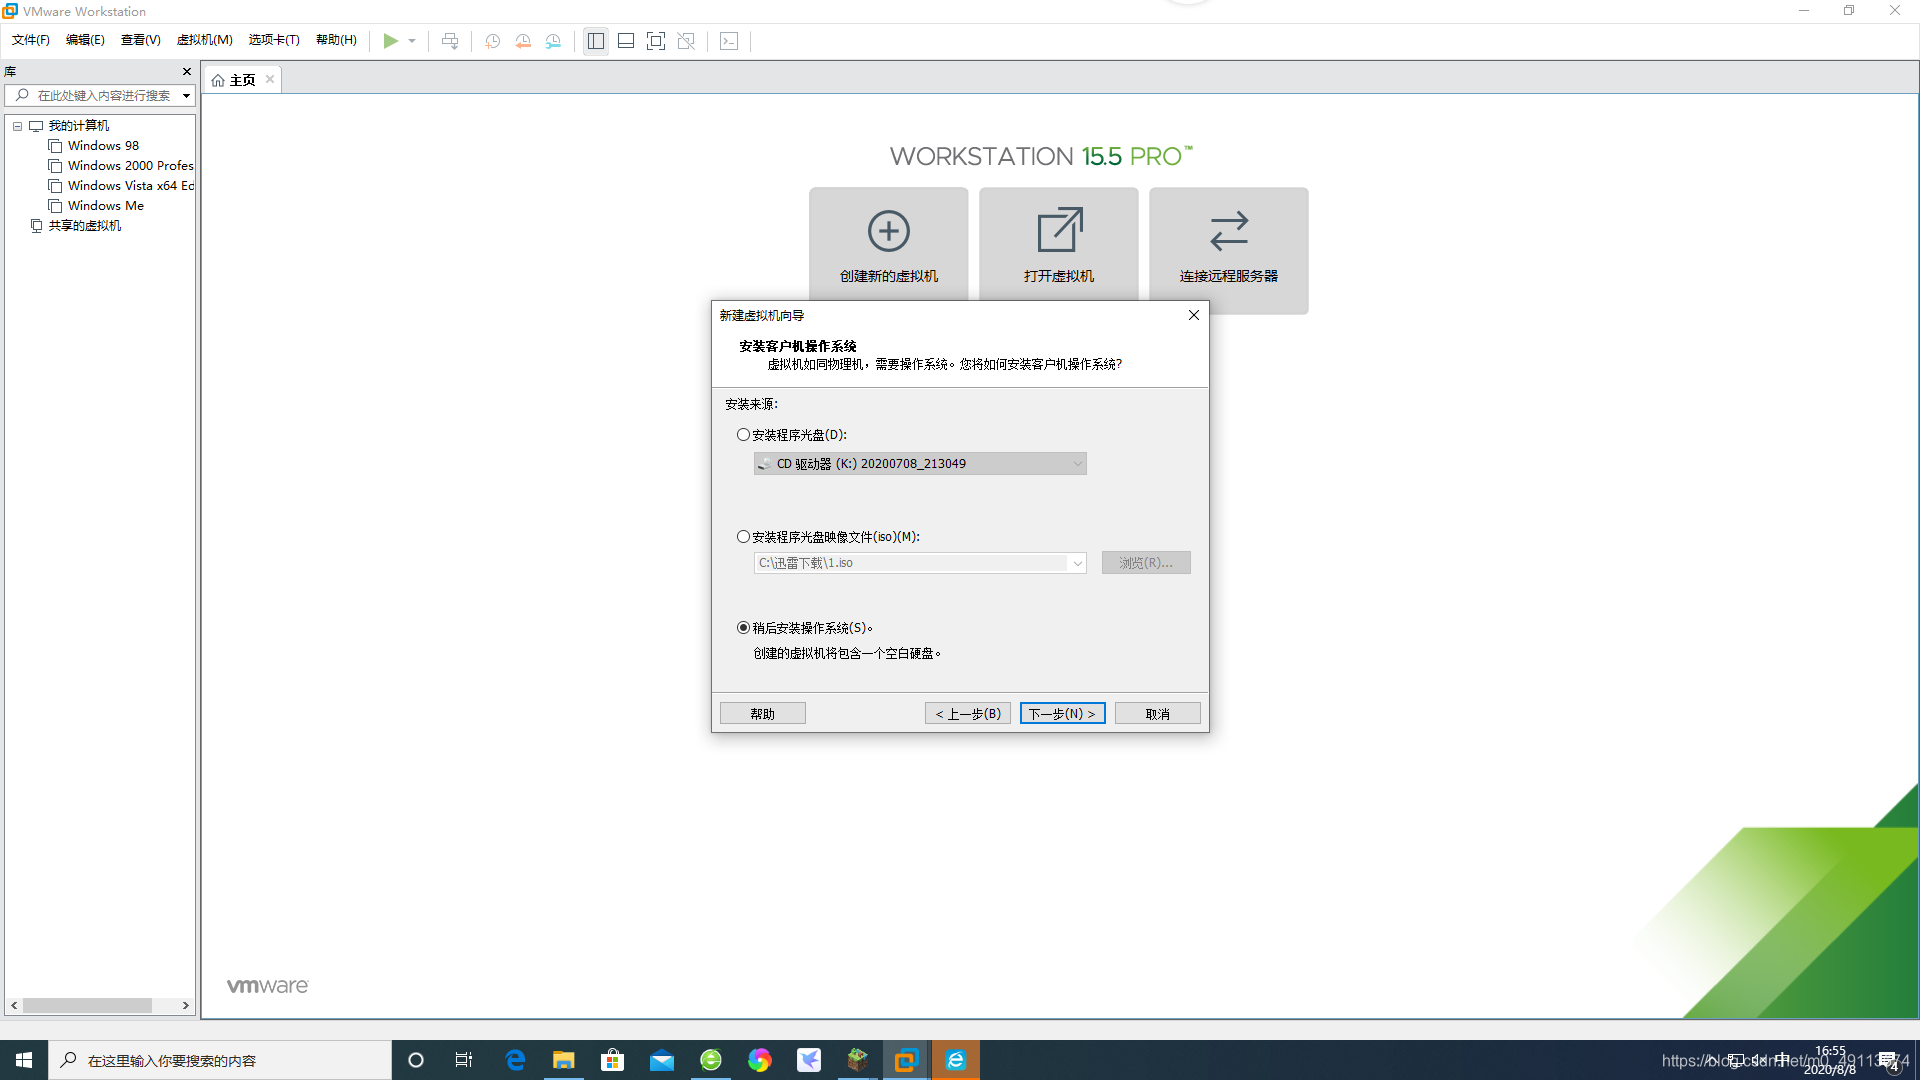
Task: Expand the CD drive dropdown selector
Action: (x=1077, y=463)
